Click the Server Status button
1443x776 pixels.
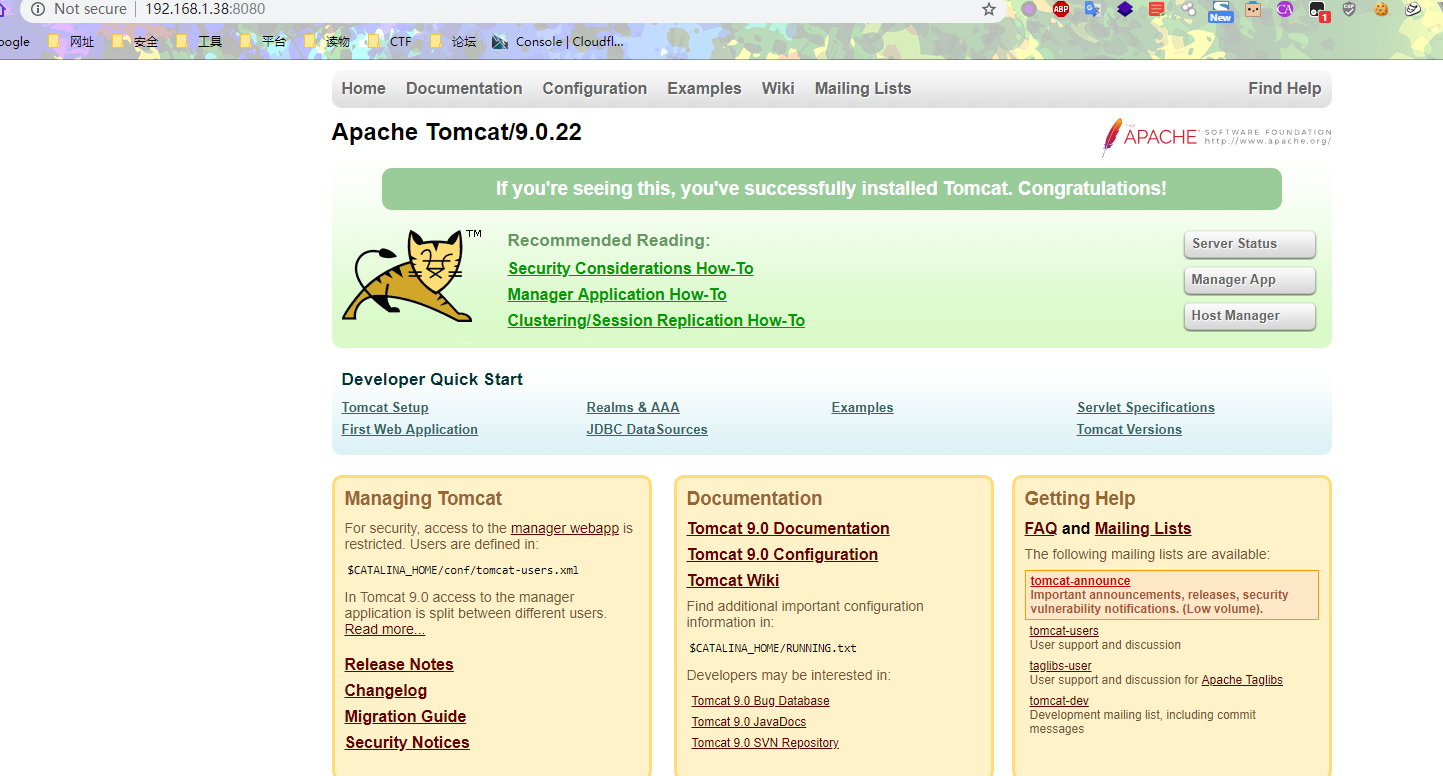1249,244
